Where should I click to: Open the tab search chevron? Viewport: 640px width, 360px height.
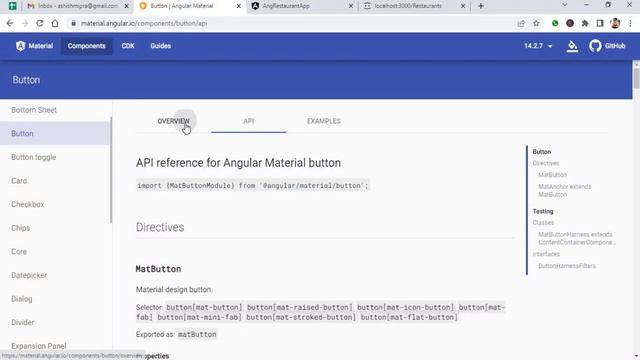[565, 5]
